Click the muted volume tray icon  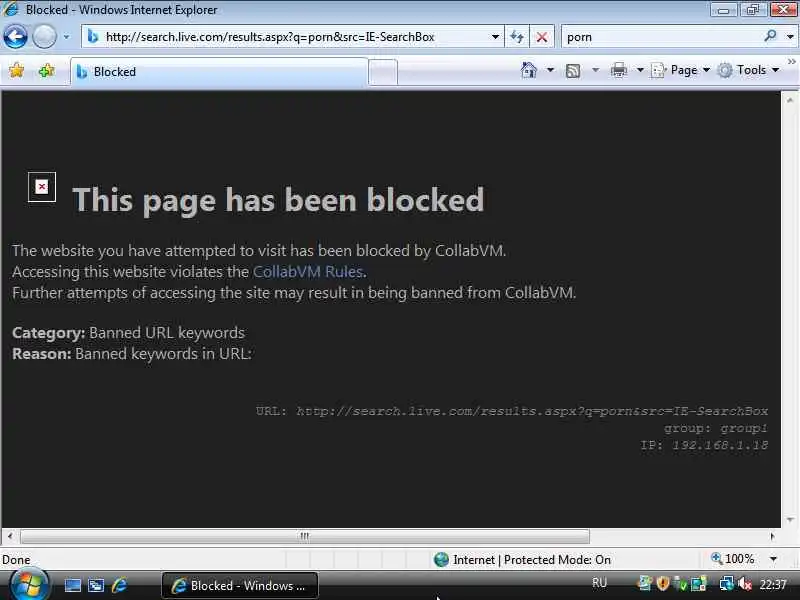[745, 583]
